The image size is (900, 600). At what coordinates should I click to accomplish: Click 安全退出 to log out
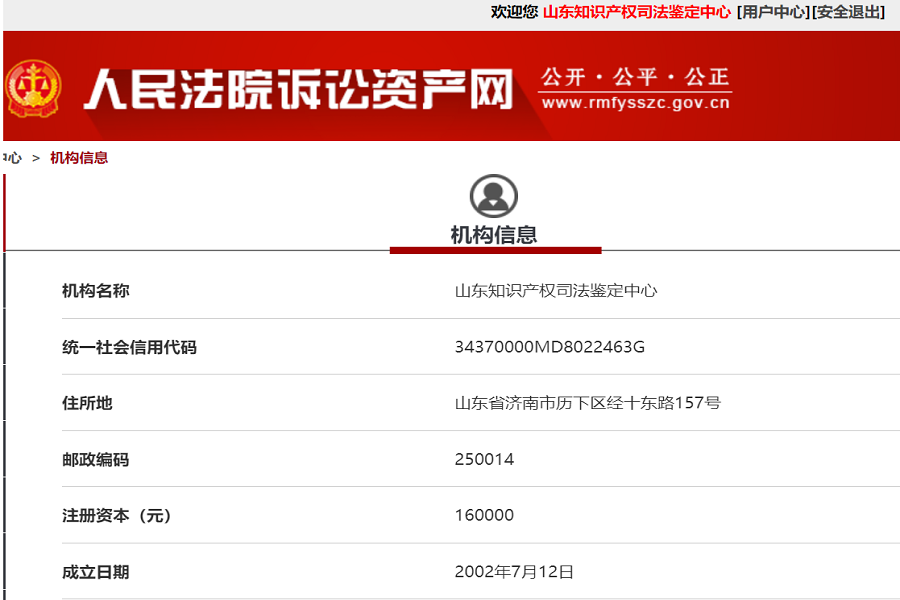848,11
